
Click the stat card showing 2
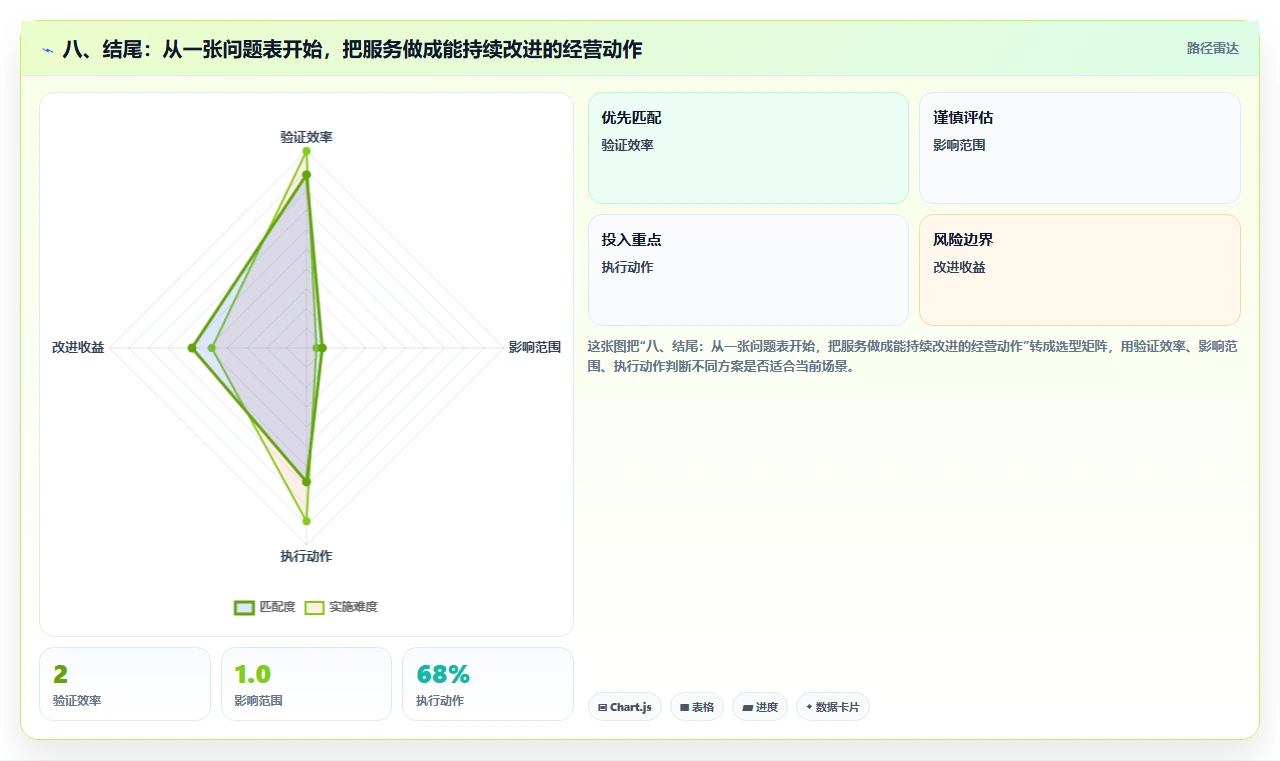coord(125,684)
